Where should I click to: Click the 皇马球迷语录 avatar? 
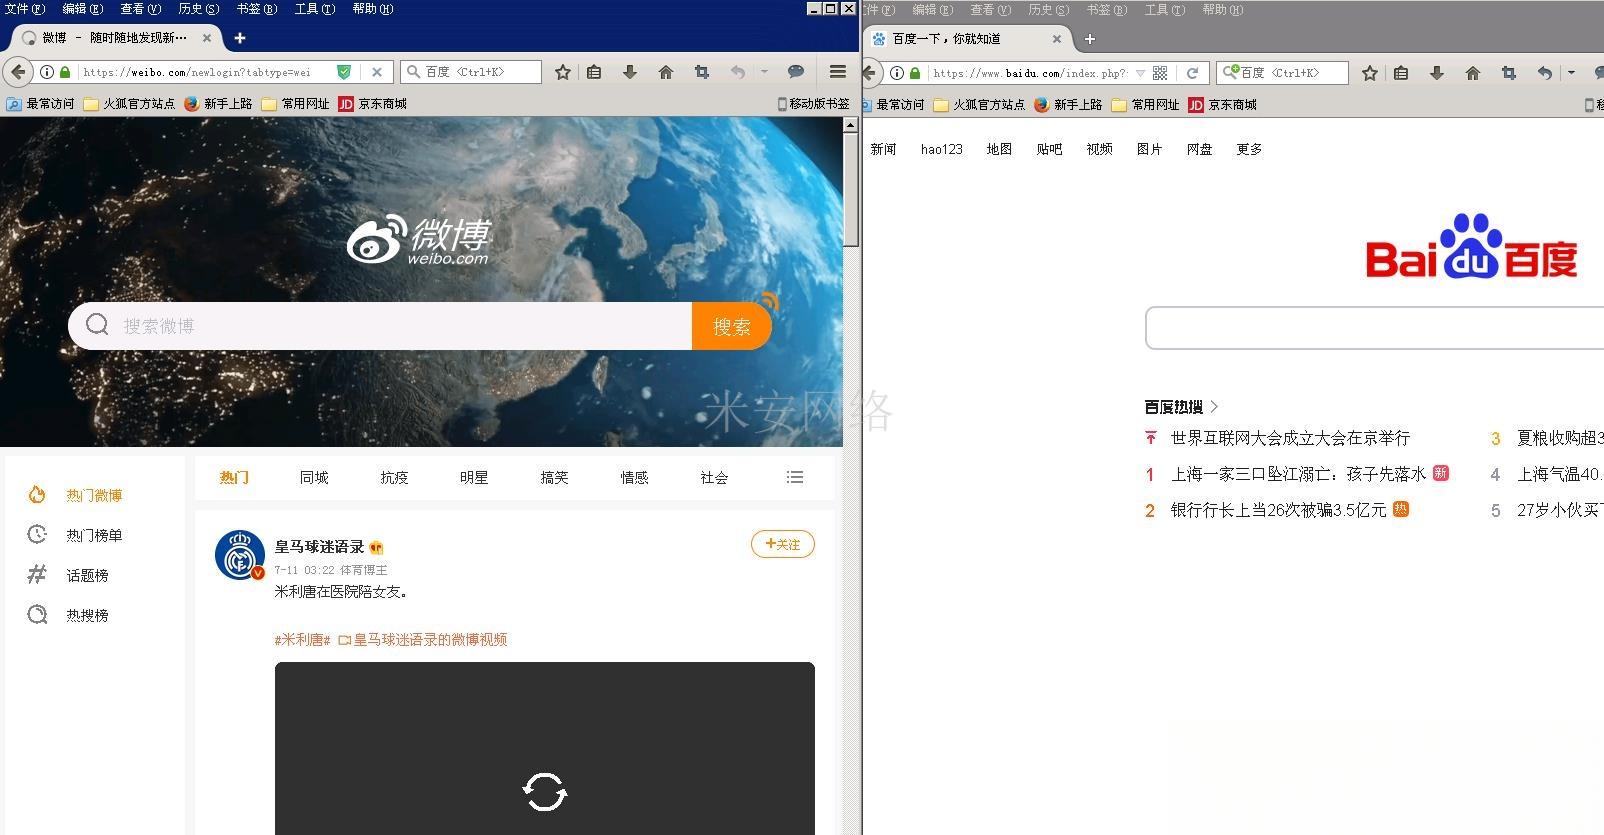[x=240, y=555]
